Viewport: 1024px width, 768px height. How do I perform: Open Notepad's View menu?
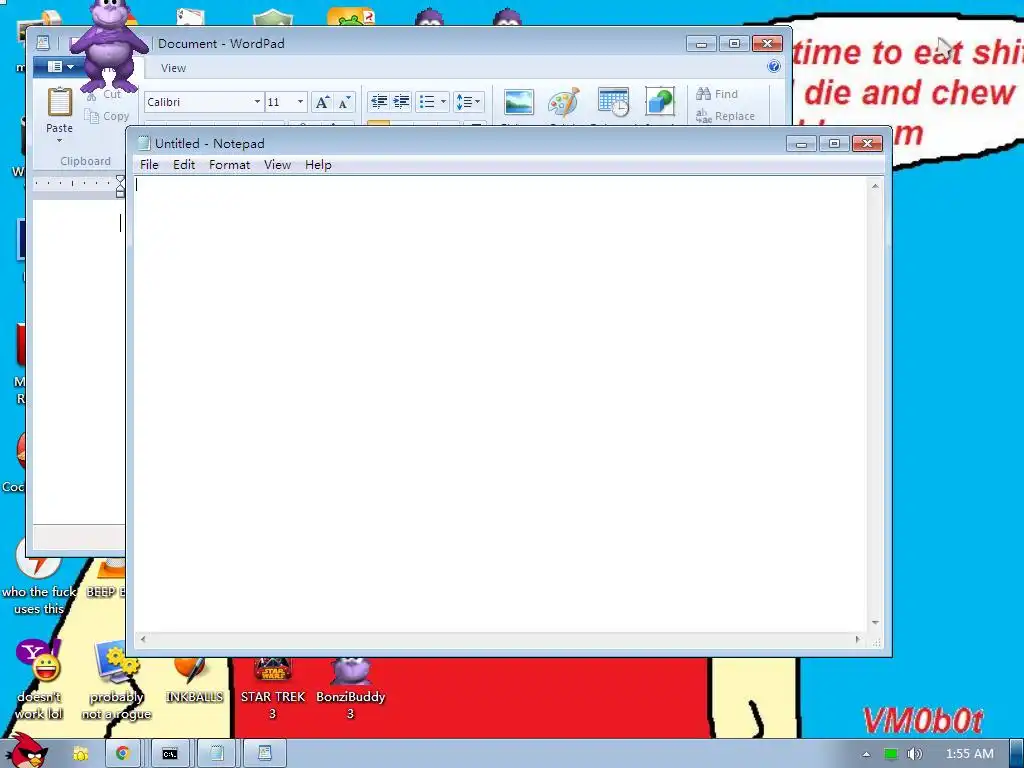coord(277,165)
